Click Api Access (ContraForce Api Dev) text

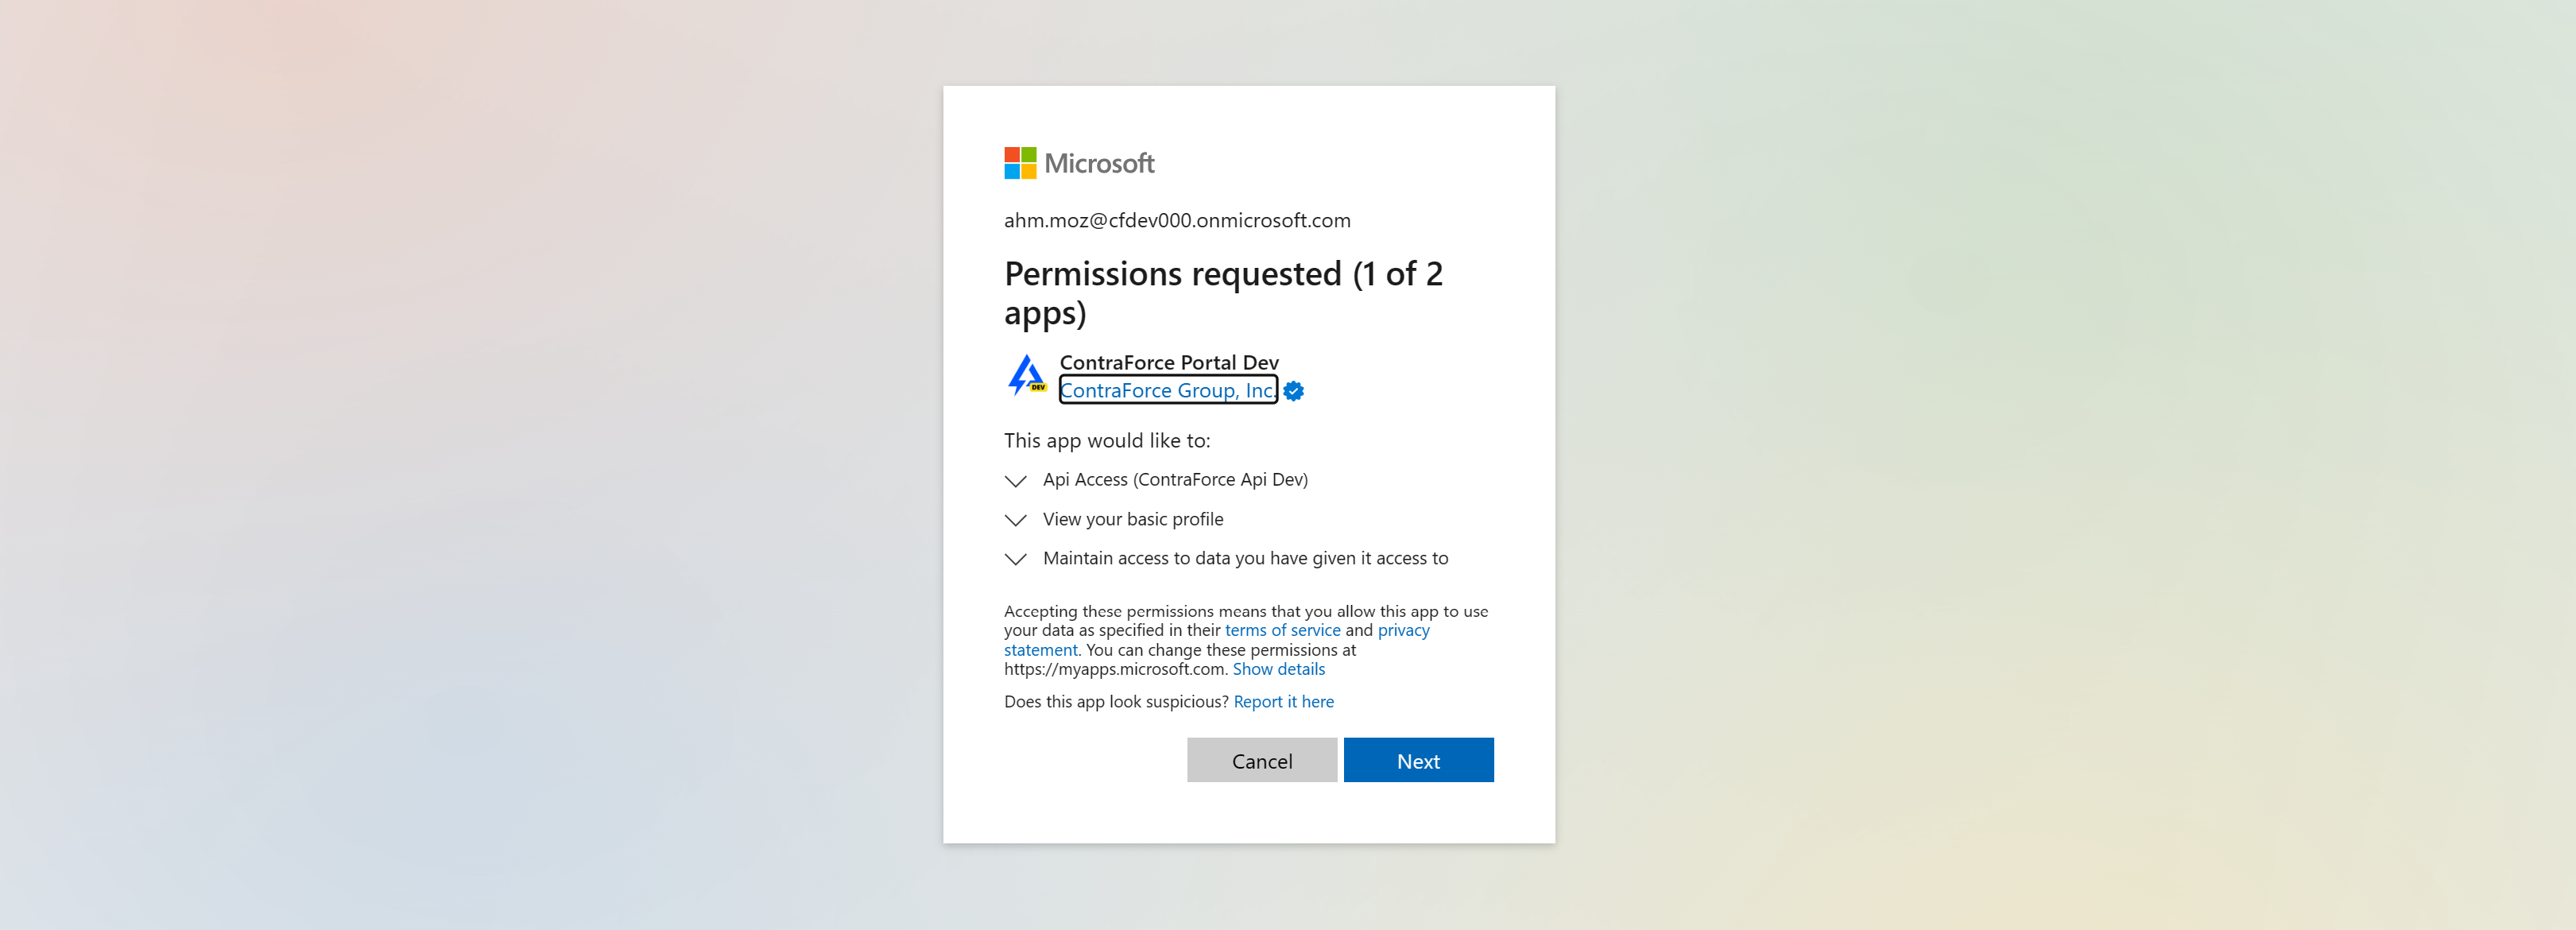[x=1175, y=480]
